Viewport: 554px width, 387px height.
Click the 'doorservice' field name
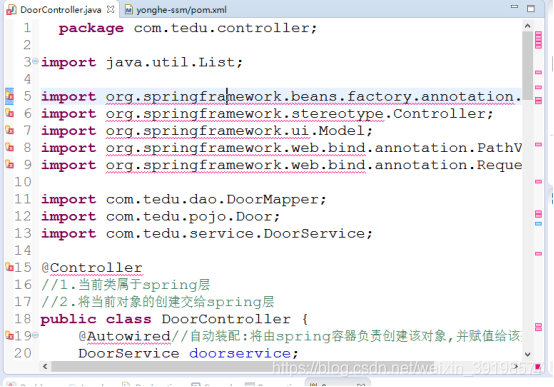pos(240,353)
